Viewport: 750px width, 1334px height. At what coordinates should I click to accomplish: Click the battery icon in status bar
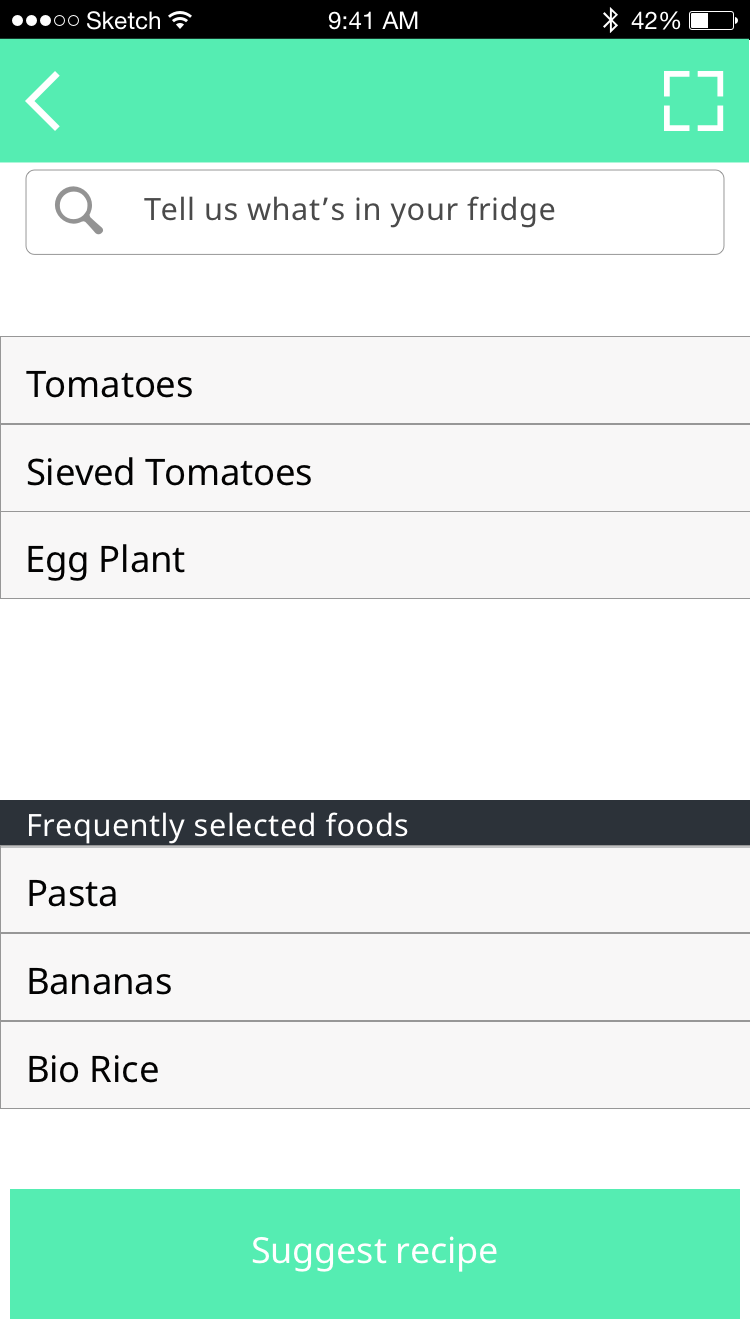713,20
